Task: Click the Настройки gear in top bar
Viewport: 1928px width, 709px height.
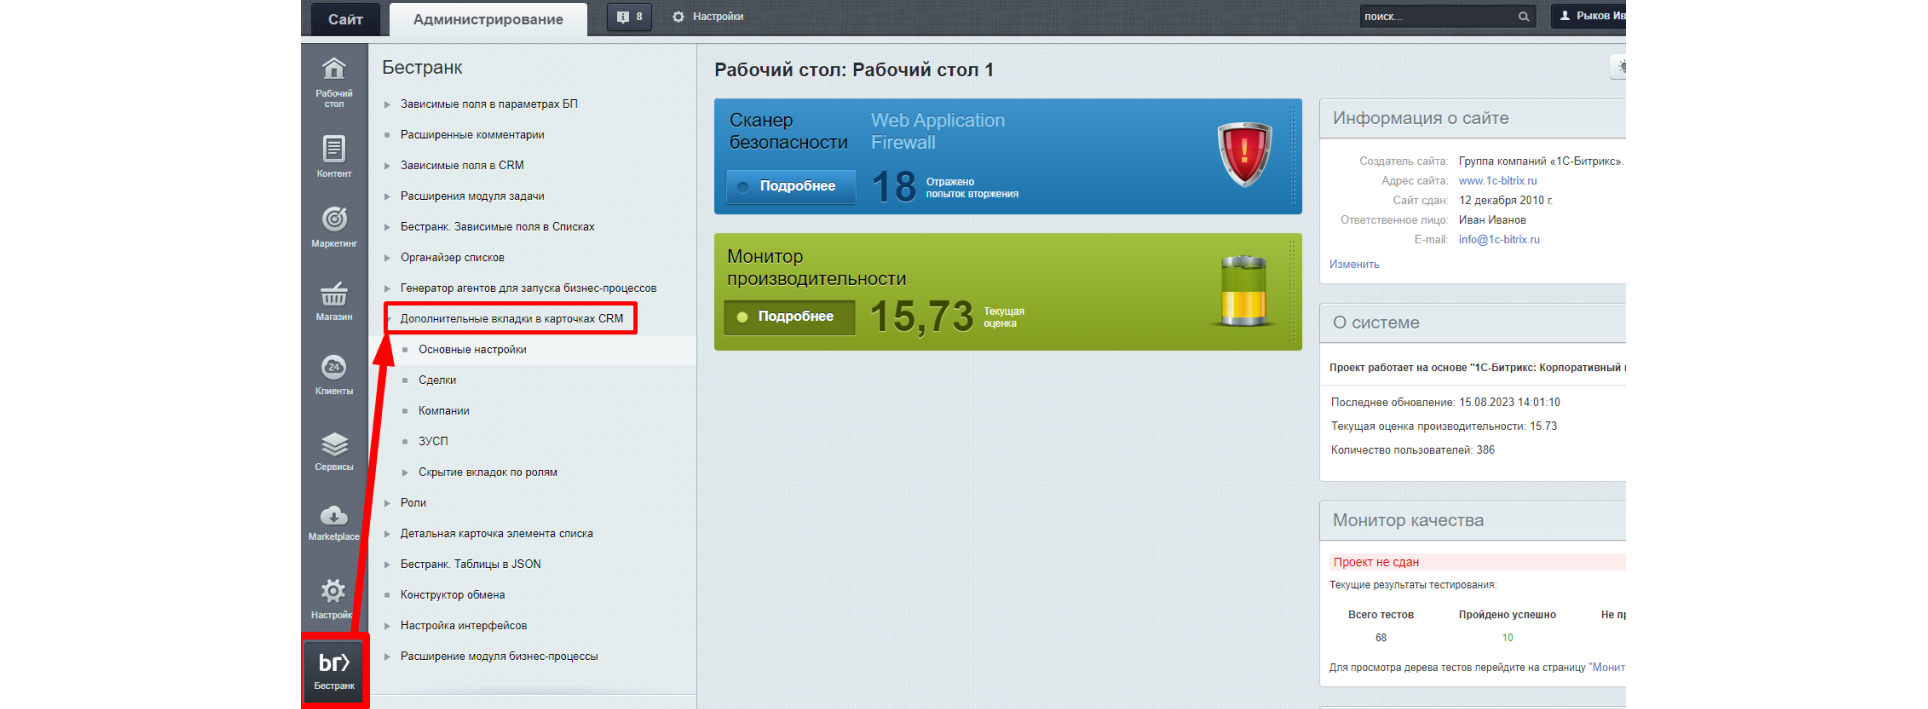Action: coord(708,17)
